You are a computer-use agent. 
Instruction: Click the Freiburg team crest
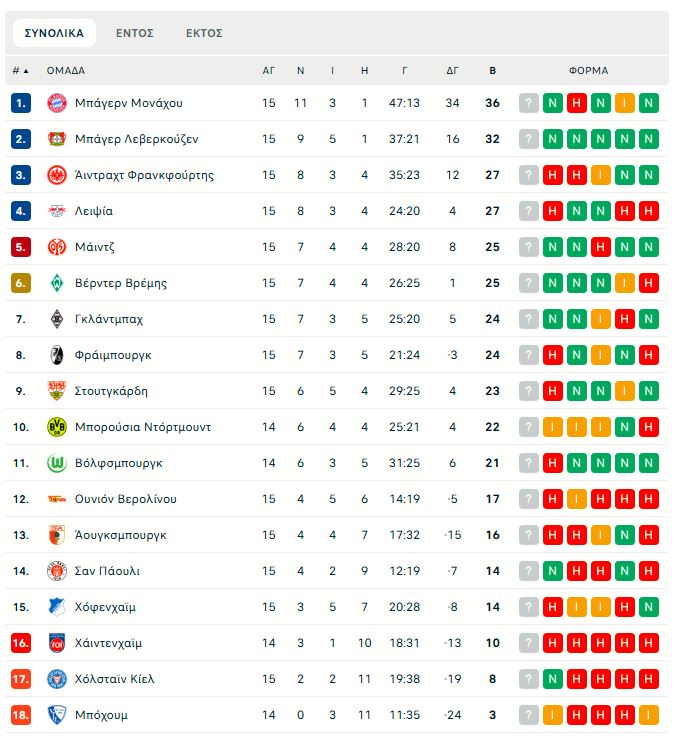point(56,355)
